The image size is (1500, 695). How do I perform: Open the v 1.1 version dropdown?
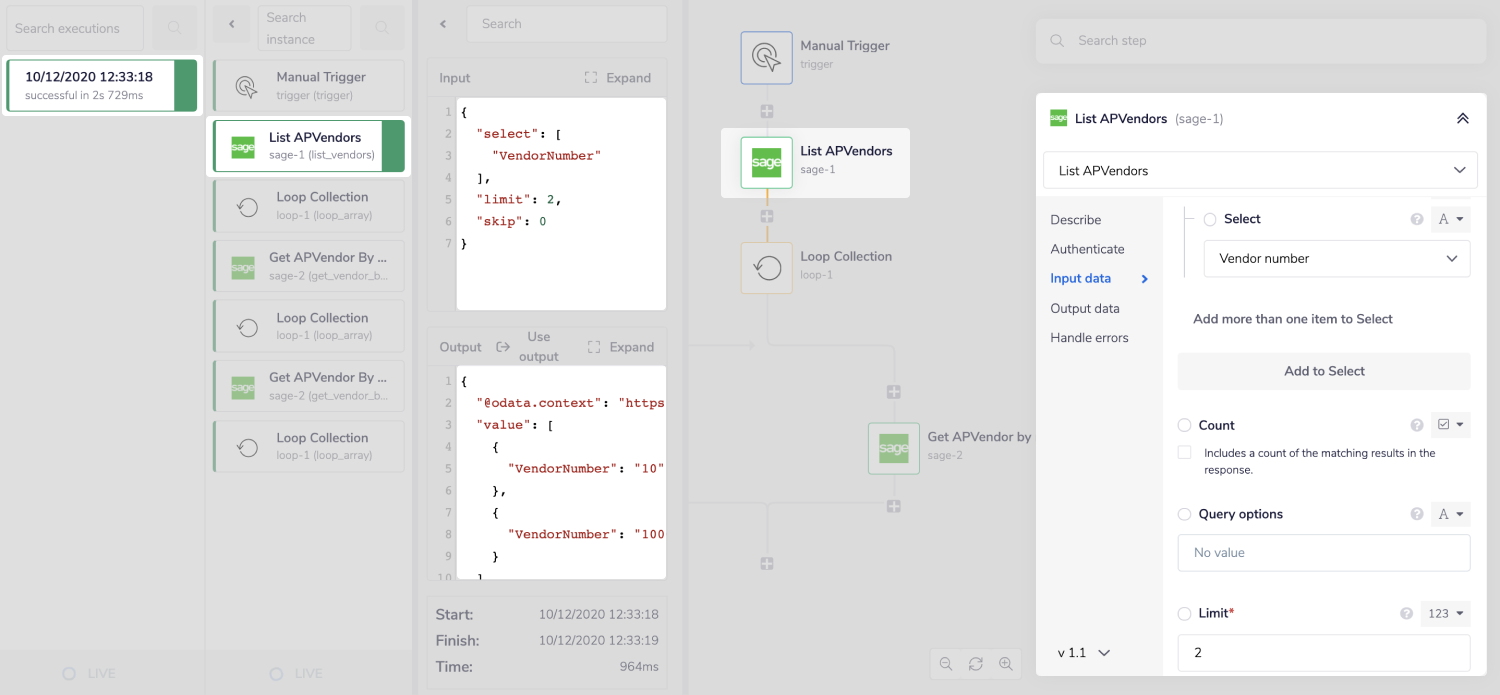pos(1083,652)
